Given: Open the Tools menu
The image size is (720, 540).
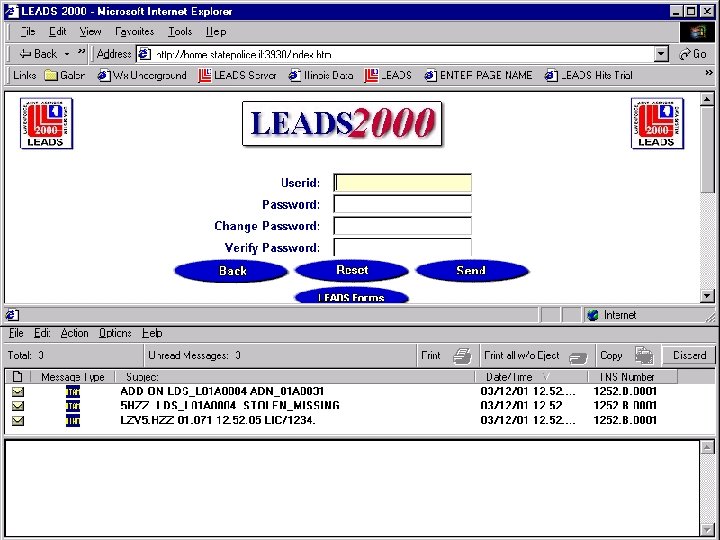Looking at the screenshot, I should point(180,32).
